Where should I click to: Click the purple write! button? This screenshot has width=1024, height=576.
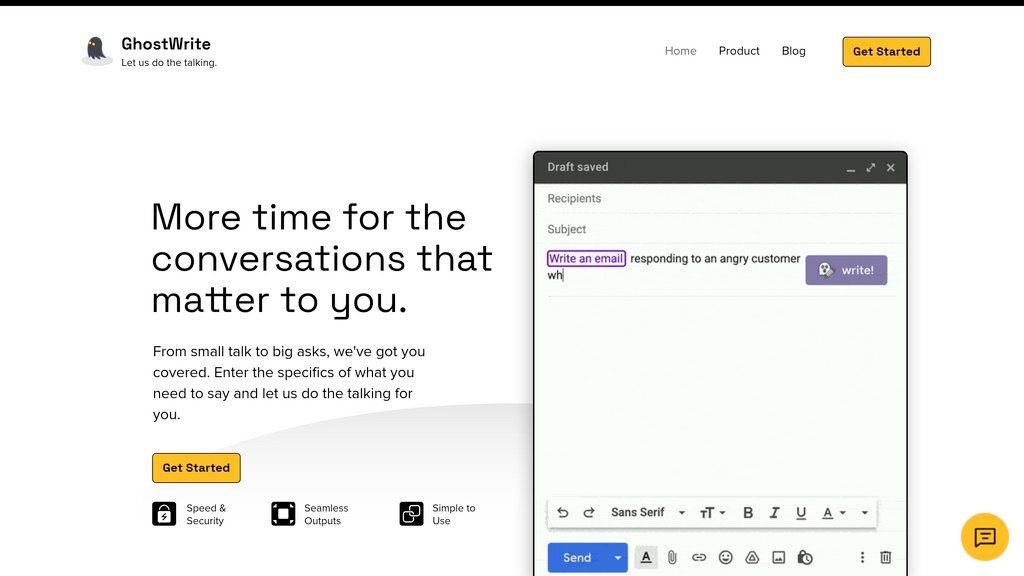point(846,269)
